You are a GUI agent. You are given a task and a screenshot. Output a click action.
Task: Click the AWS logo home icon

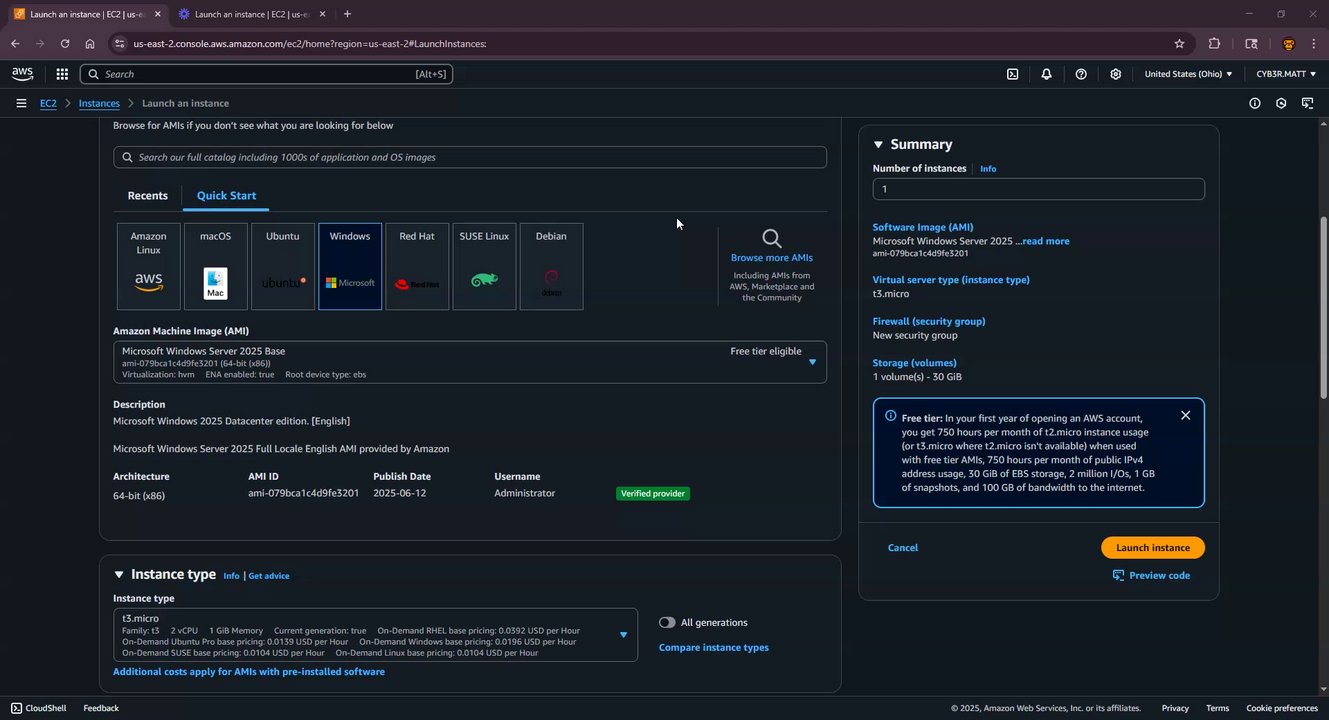coord(22,74)
